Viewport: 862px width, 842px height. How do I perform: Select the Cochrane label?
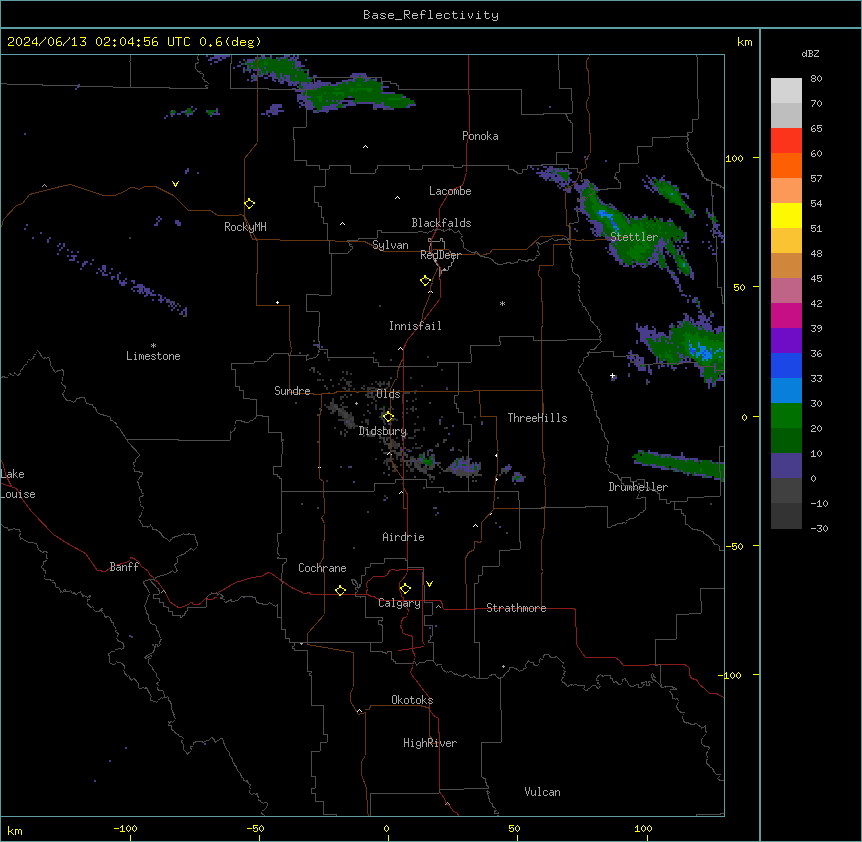(322, 568)
